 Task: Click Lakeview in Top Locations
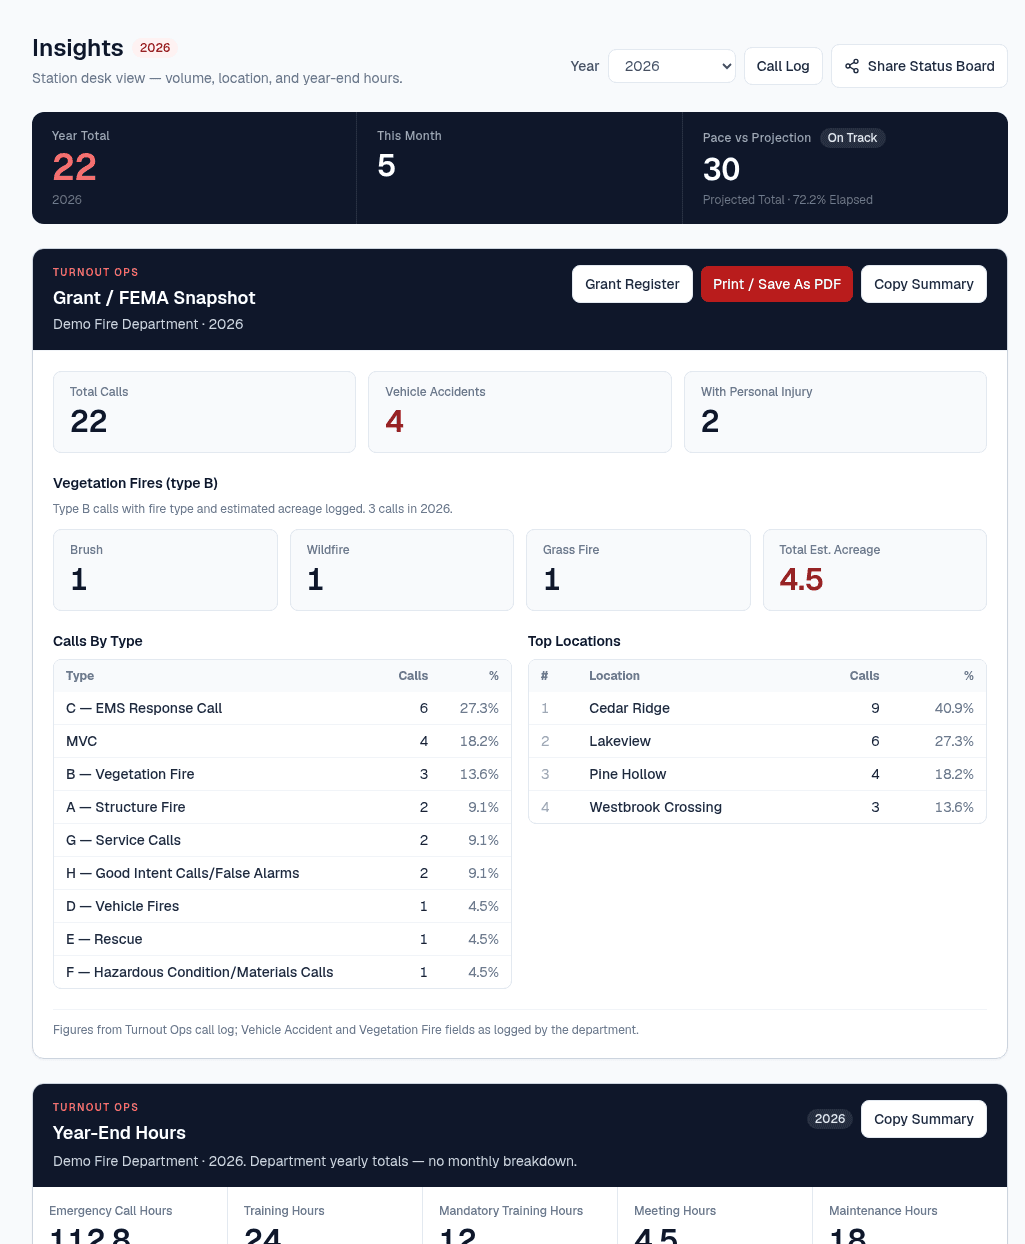tap(620, 741)
